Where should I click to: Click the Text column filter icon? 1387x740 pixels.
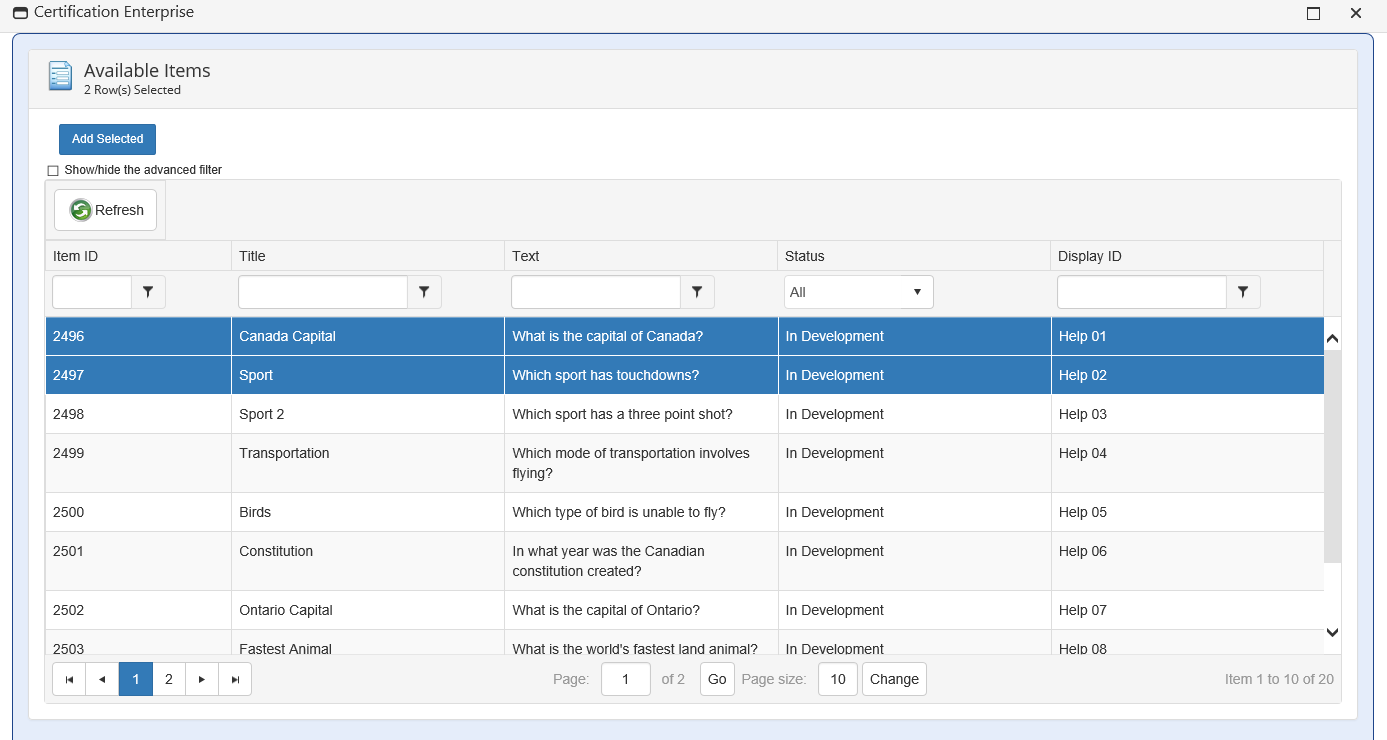[697, 292]
